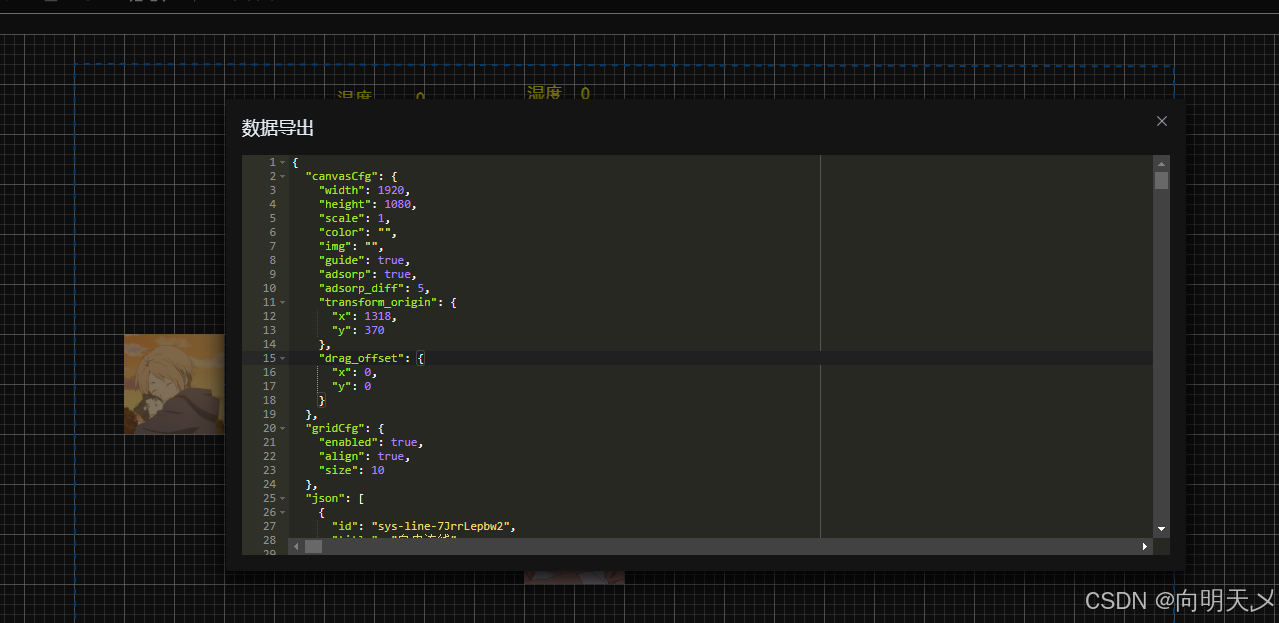Screen dimensions: 1279x623
Task: Collapse the gridCfg block on line 20
Action: tap(283, 428)
